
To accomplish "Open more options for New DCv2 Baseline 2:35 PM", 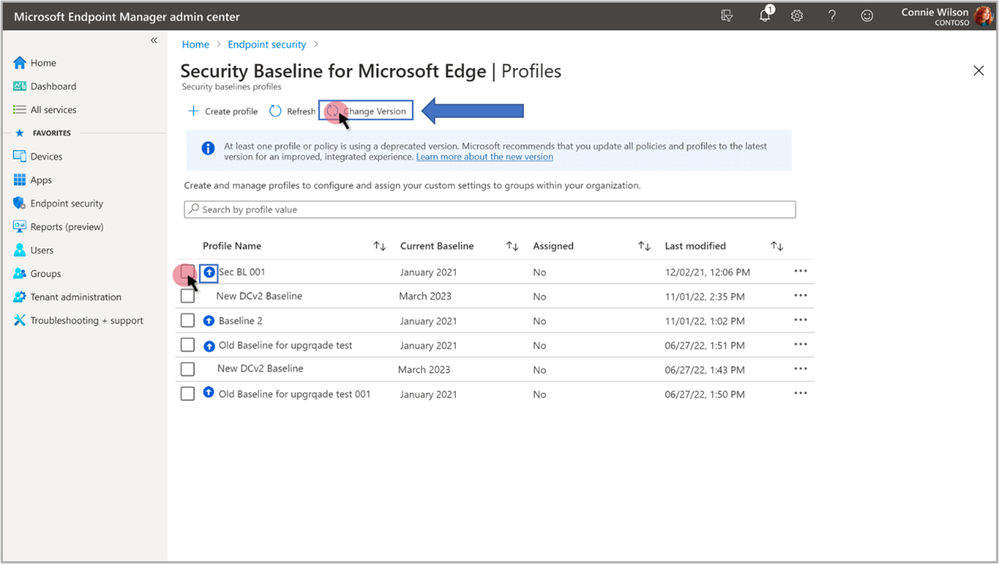I will coord(801,295).
